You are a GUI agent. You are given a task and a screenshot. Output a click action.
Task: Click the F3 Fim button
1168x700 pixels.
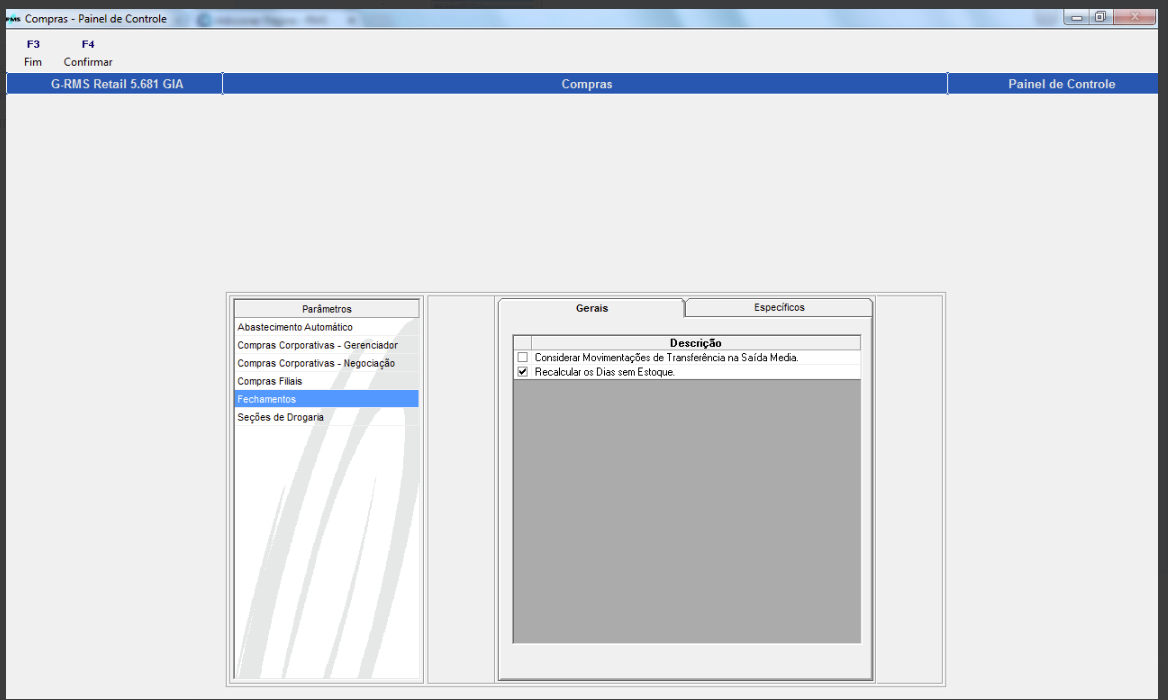(33, 53)
